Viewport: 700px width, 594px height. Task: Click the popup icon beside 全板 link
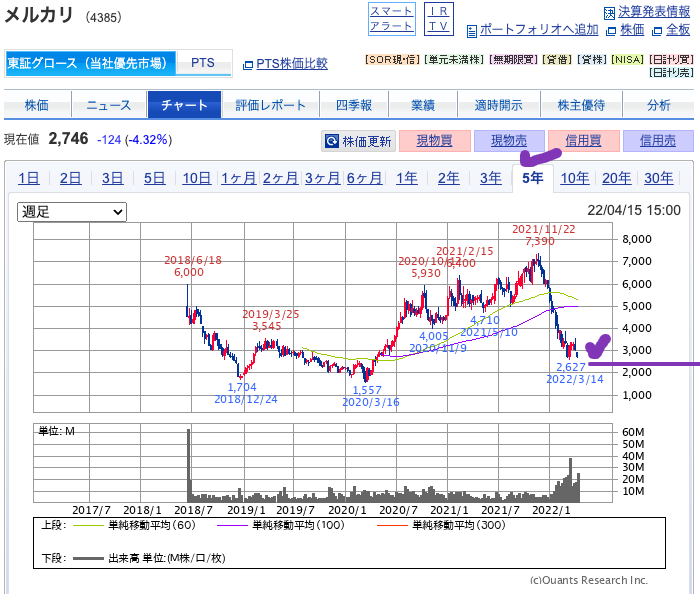point(657,31)
